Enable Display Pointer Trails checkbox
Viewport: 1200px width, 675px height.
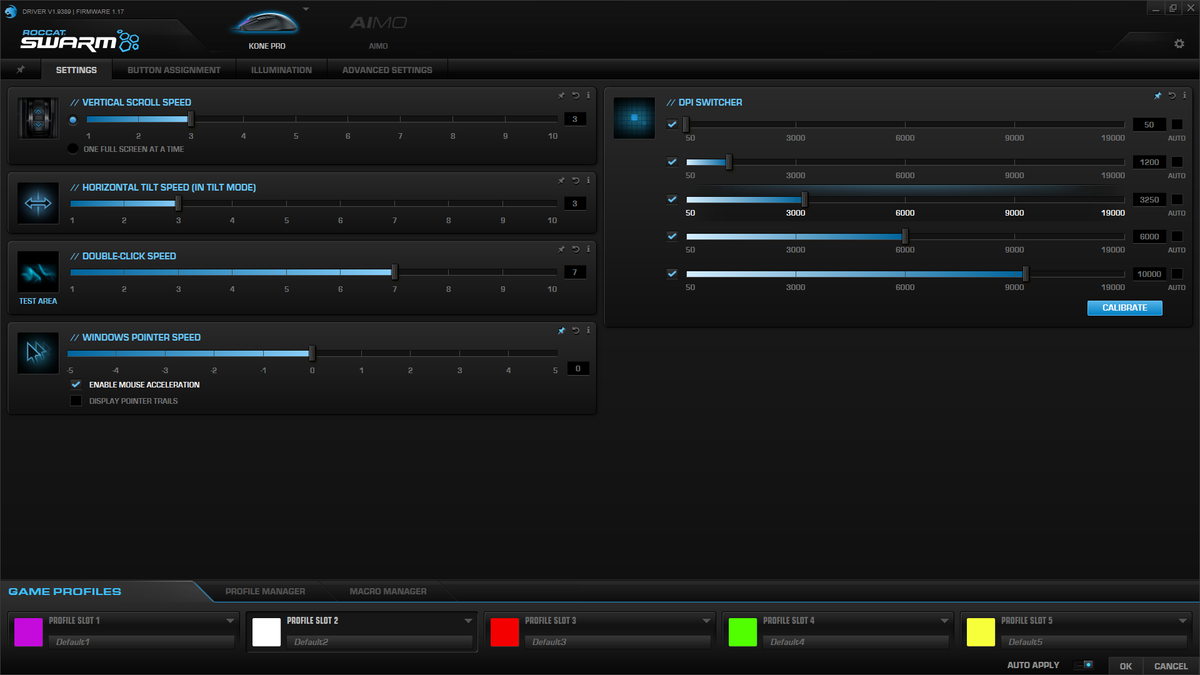75,401
